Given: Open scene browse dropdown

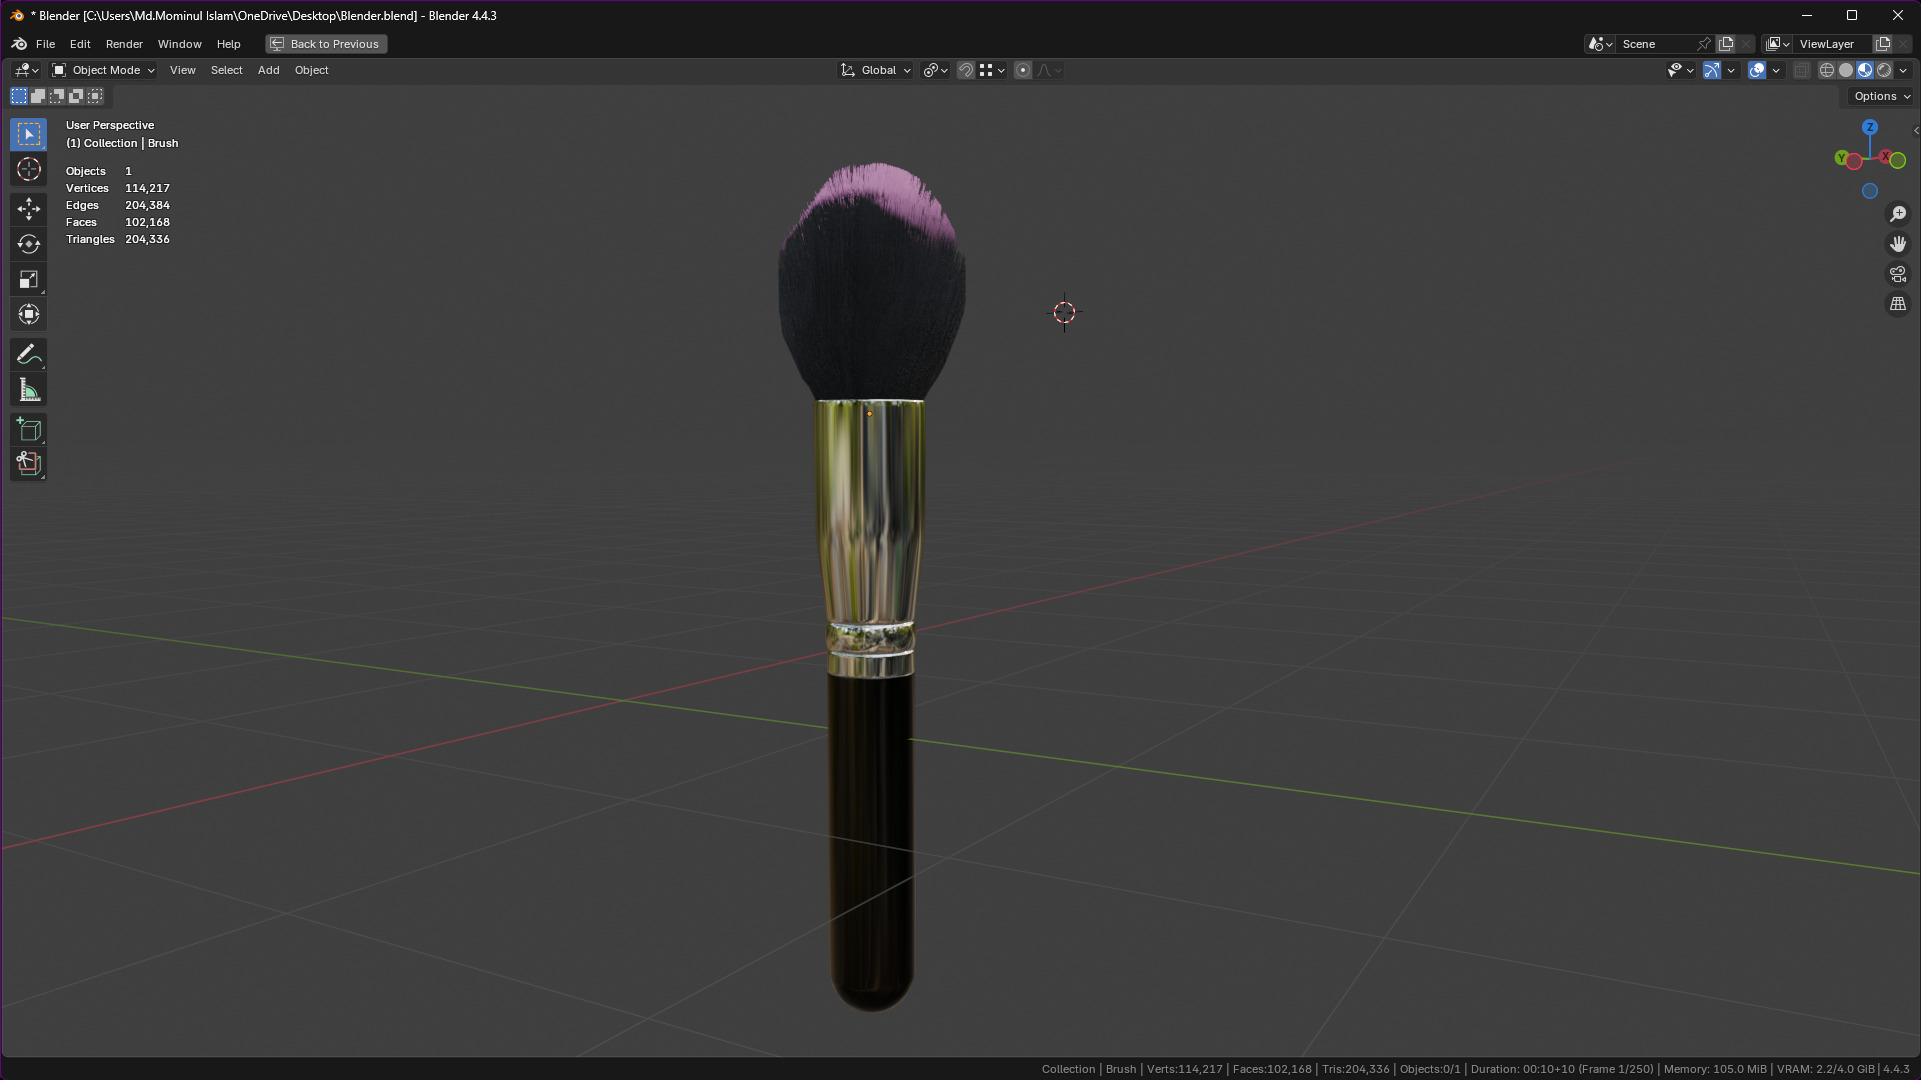Looking at the screenshot, I should tap(1600, 44).
